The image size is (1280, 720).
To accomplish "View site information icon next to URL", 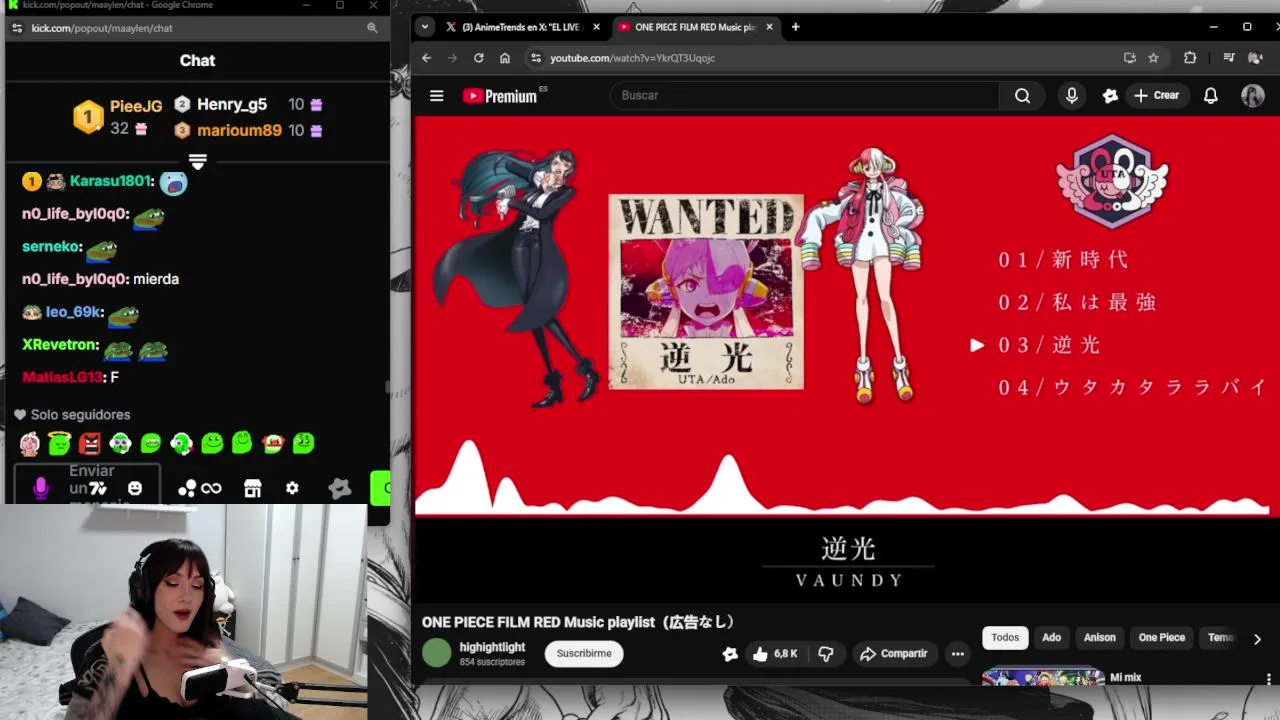I will (x=536, y=58).
